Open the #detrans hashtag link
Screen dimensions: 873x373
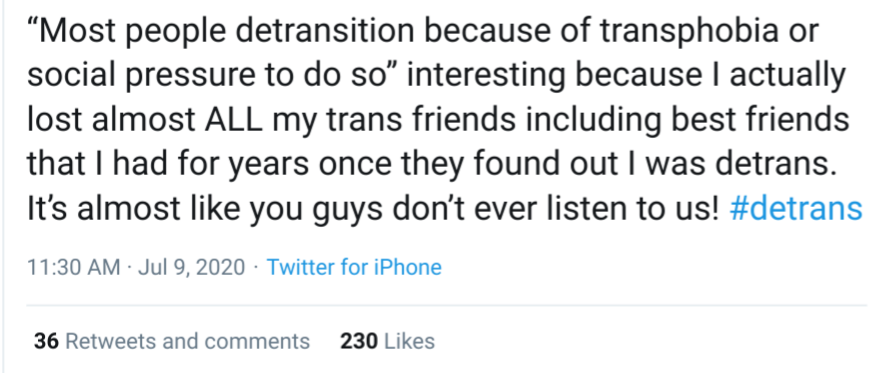pos(796,208)
